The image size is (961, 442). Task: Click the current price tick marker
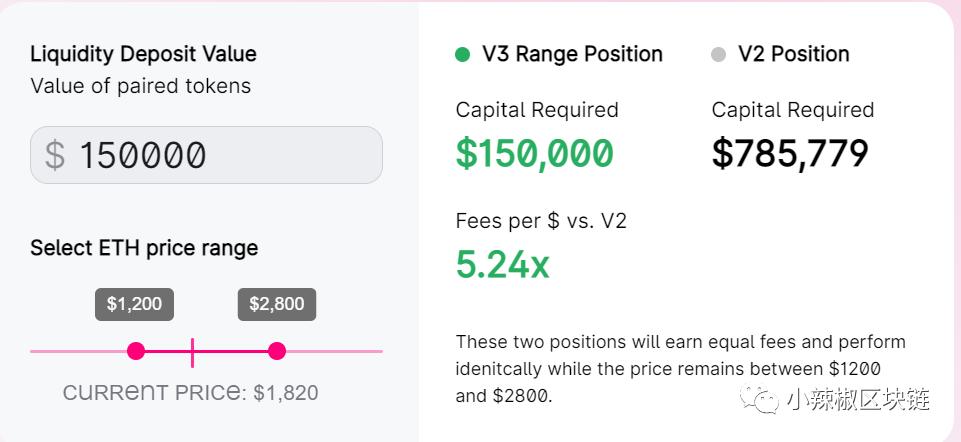click(192, 352)
